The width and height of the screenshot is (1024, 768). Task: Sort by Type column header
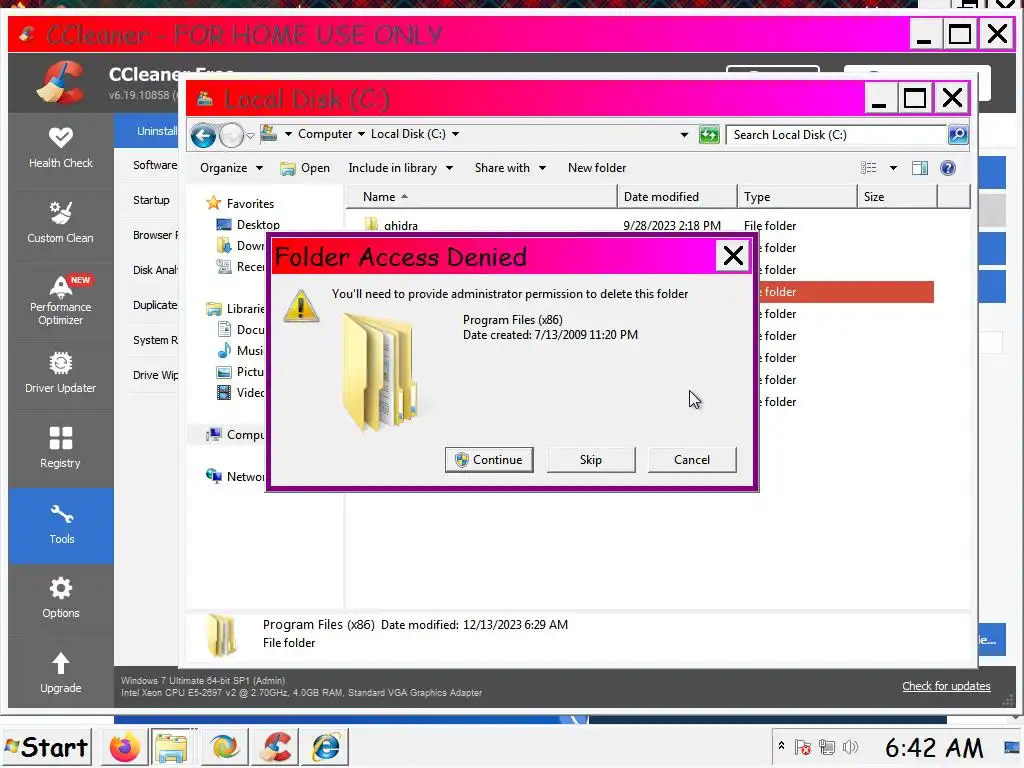(x=797, y=197)
